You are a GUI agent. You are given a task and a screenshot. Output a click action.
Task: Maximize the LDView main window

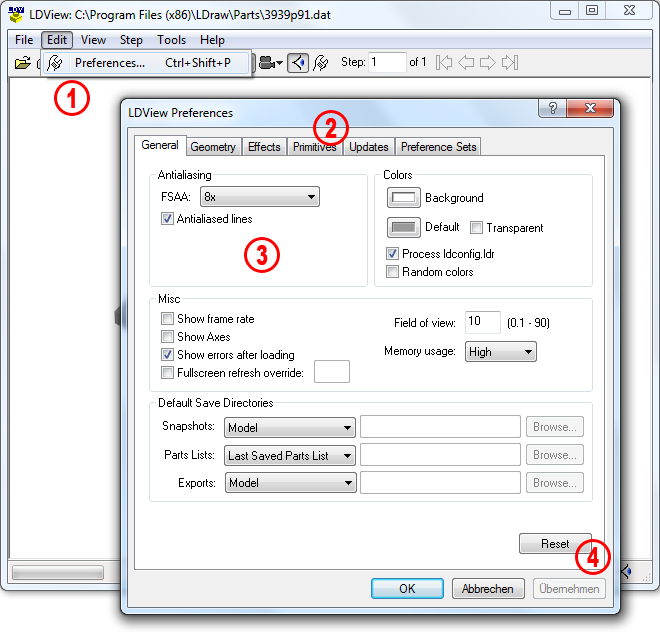point(592,10)
